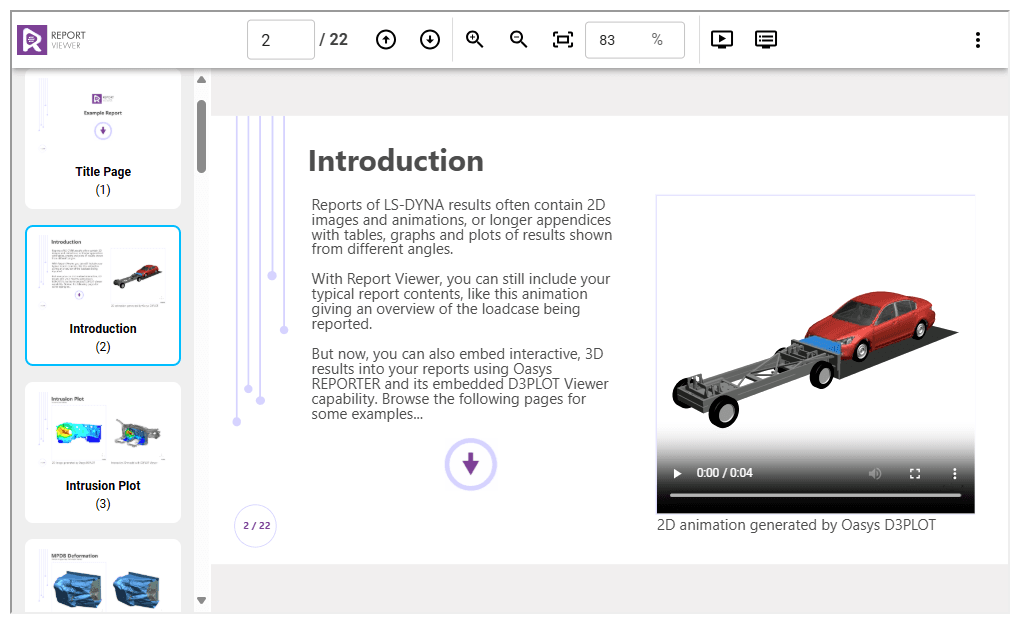Zoom out of the report
The height and width of the screenshot is (632, 1017).
tap(518, 40)
